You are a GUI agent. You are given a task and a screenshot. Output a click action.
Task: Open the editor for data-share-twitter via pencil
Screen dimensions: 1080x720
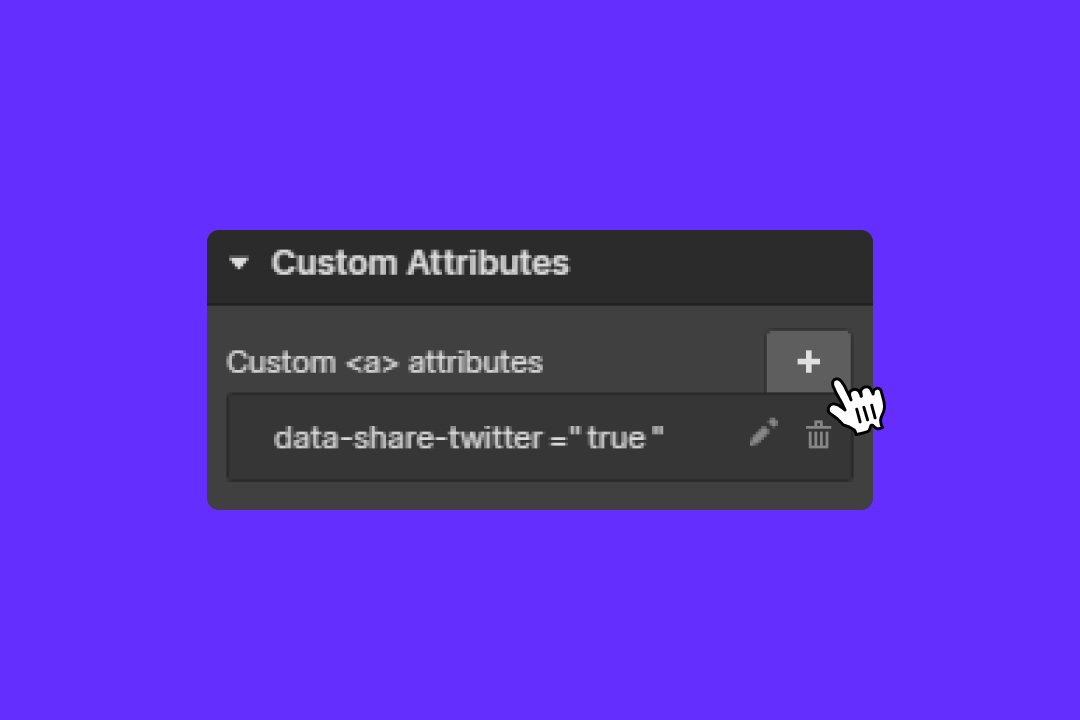point(763,433)
